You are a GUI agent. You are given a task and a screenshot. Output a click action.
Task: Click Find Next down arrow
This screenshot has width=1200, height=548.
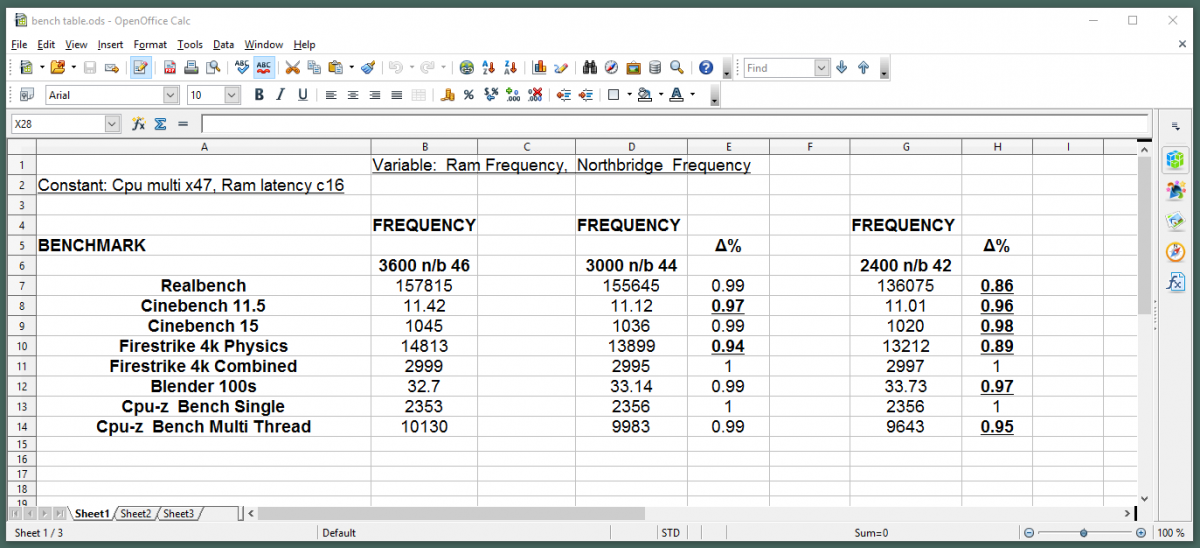842,68
